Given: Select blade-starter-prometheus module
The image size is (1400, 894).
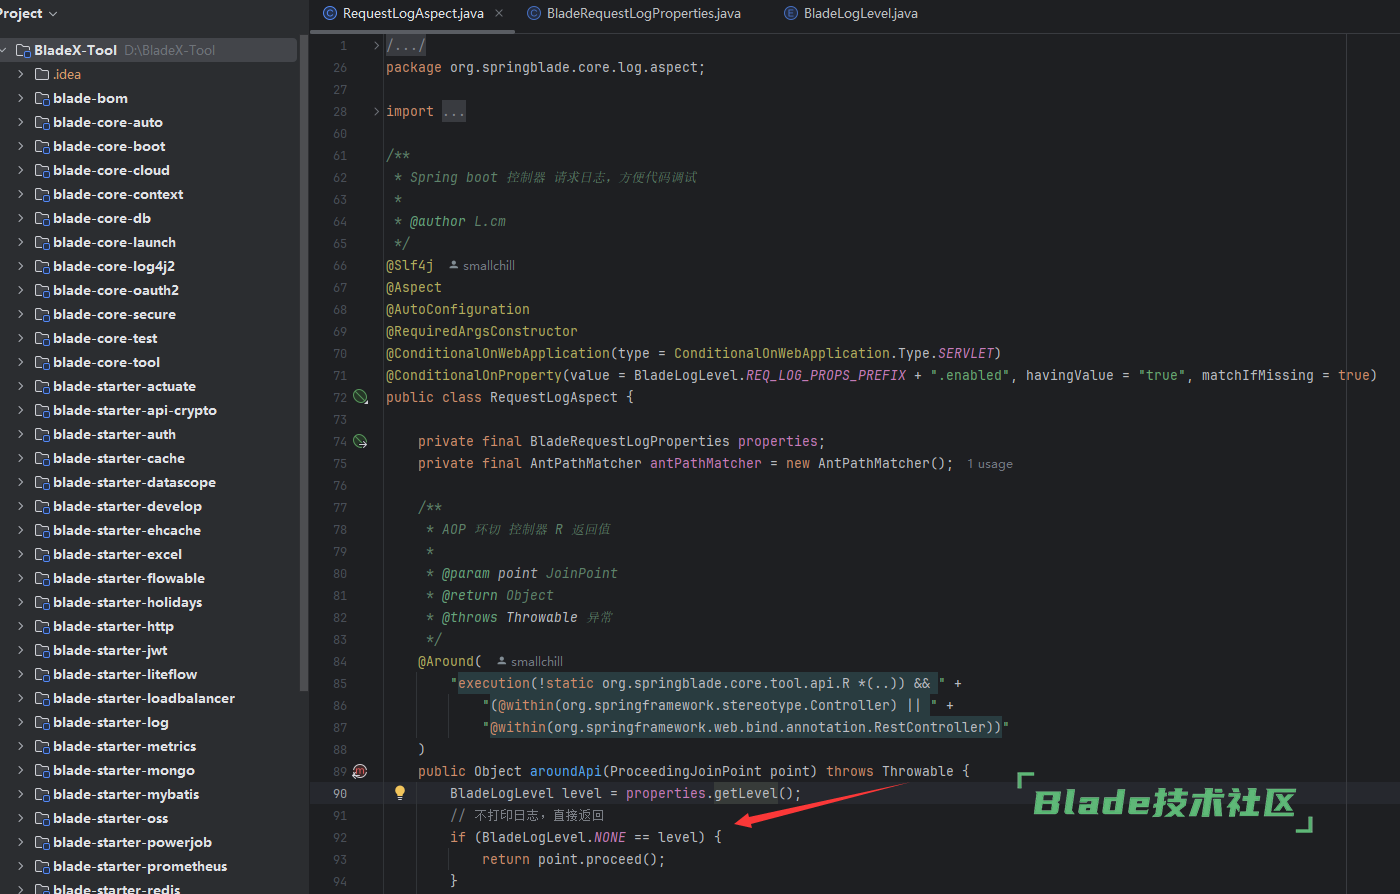Looking at the screenshot, I should pyautogui.click(x=140, y=866).
